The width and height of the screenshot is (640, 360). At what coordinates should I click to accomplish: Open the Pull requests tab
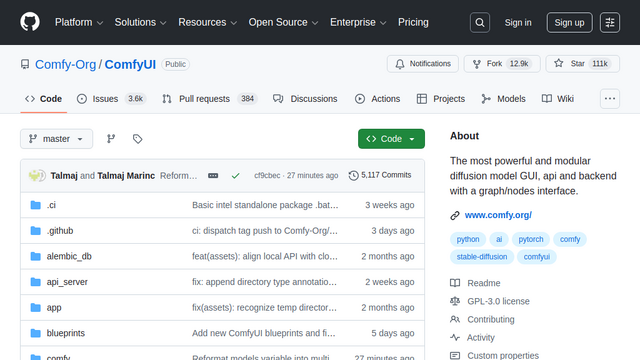click(210, 99)
